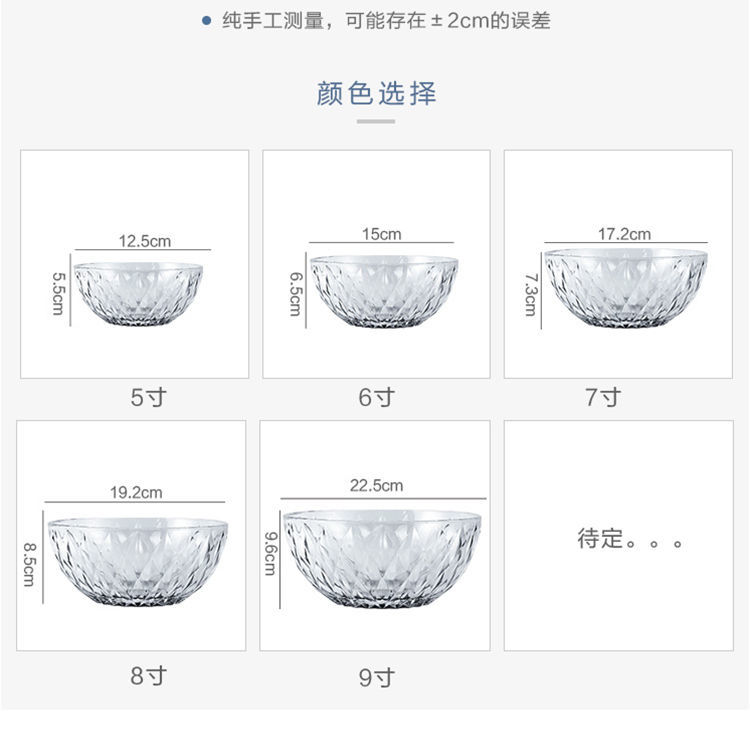Click the 12.5cm width label
The width and height of the screenshot is (750, 743).
pyautogui.click(x=145, y=240)
